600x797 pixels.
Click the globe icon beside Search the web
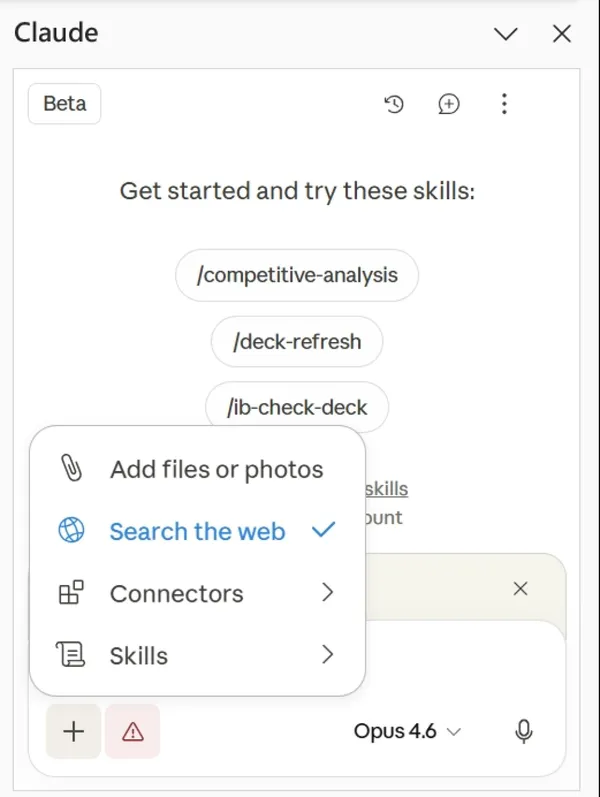(71, 531)
